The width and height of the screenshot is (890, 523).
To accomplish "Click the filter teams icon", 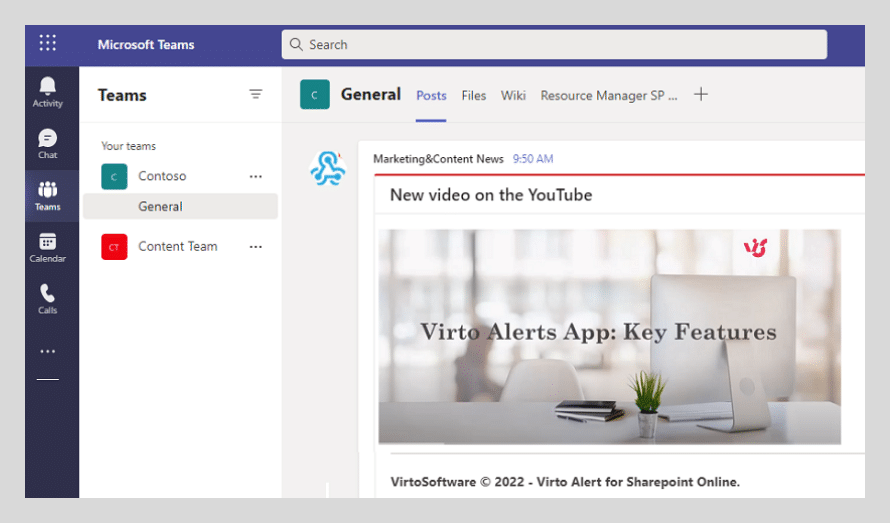I will (256, 94).
